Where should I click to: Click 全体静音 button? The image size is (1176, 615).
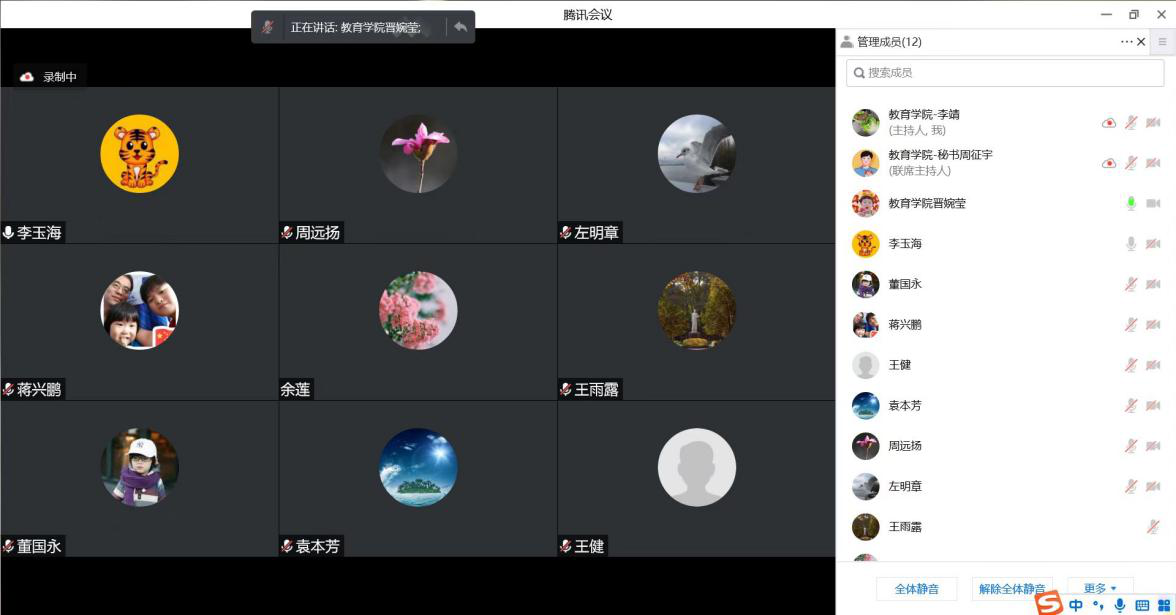click(916, 589)
